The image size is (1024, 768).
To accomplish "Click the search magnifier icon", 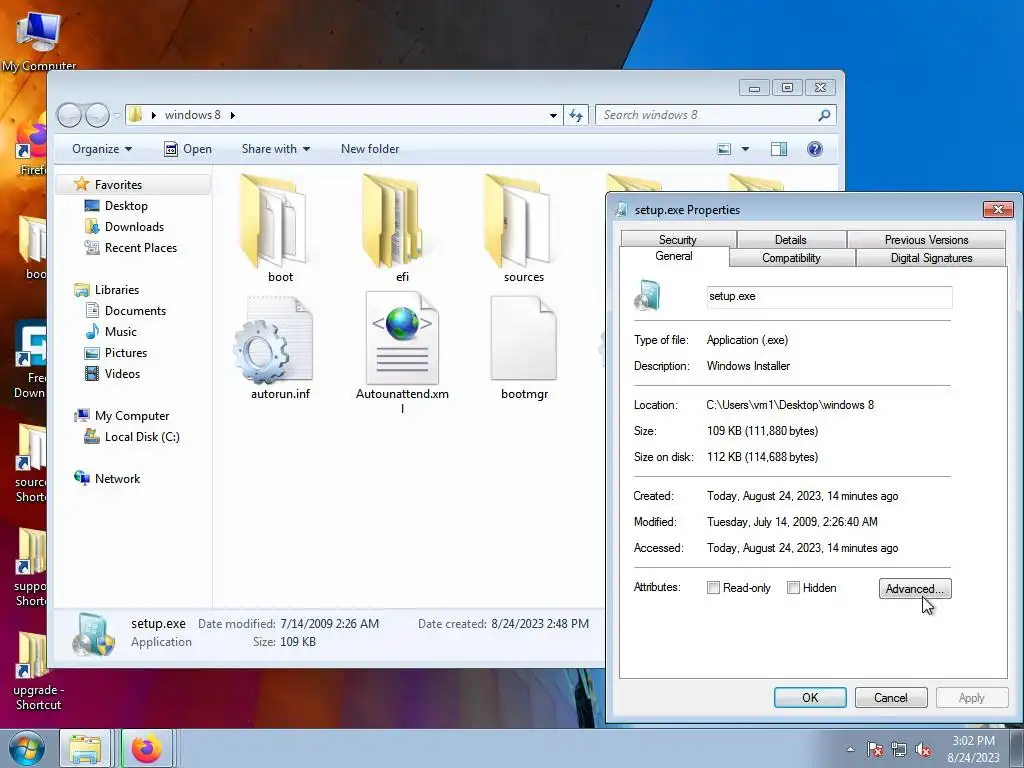I will click(x=824, y=115).
